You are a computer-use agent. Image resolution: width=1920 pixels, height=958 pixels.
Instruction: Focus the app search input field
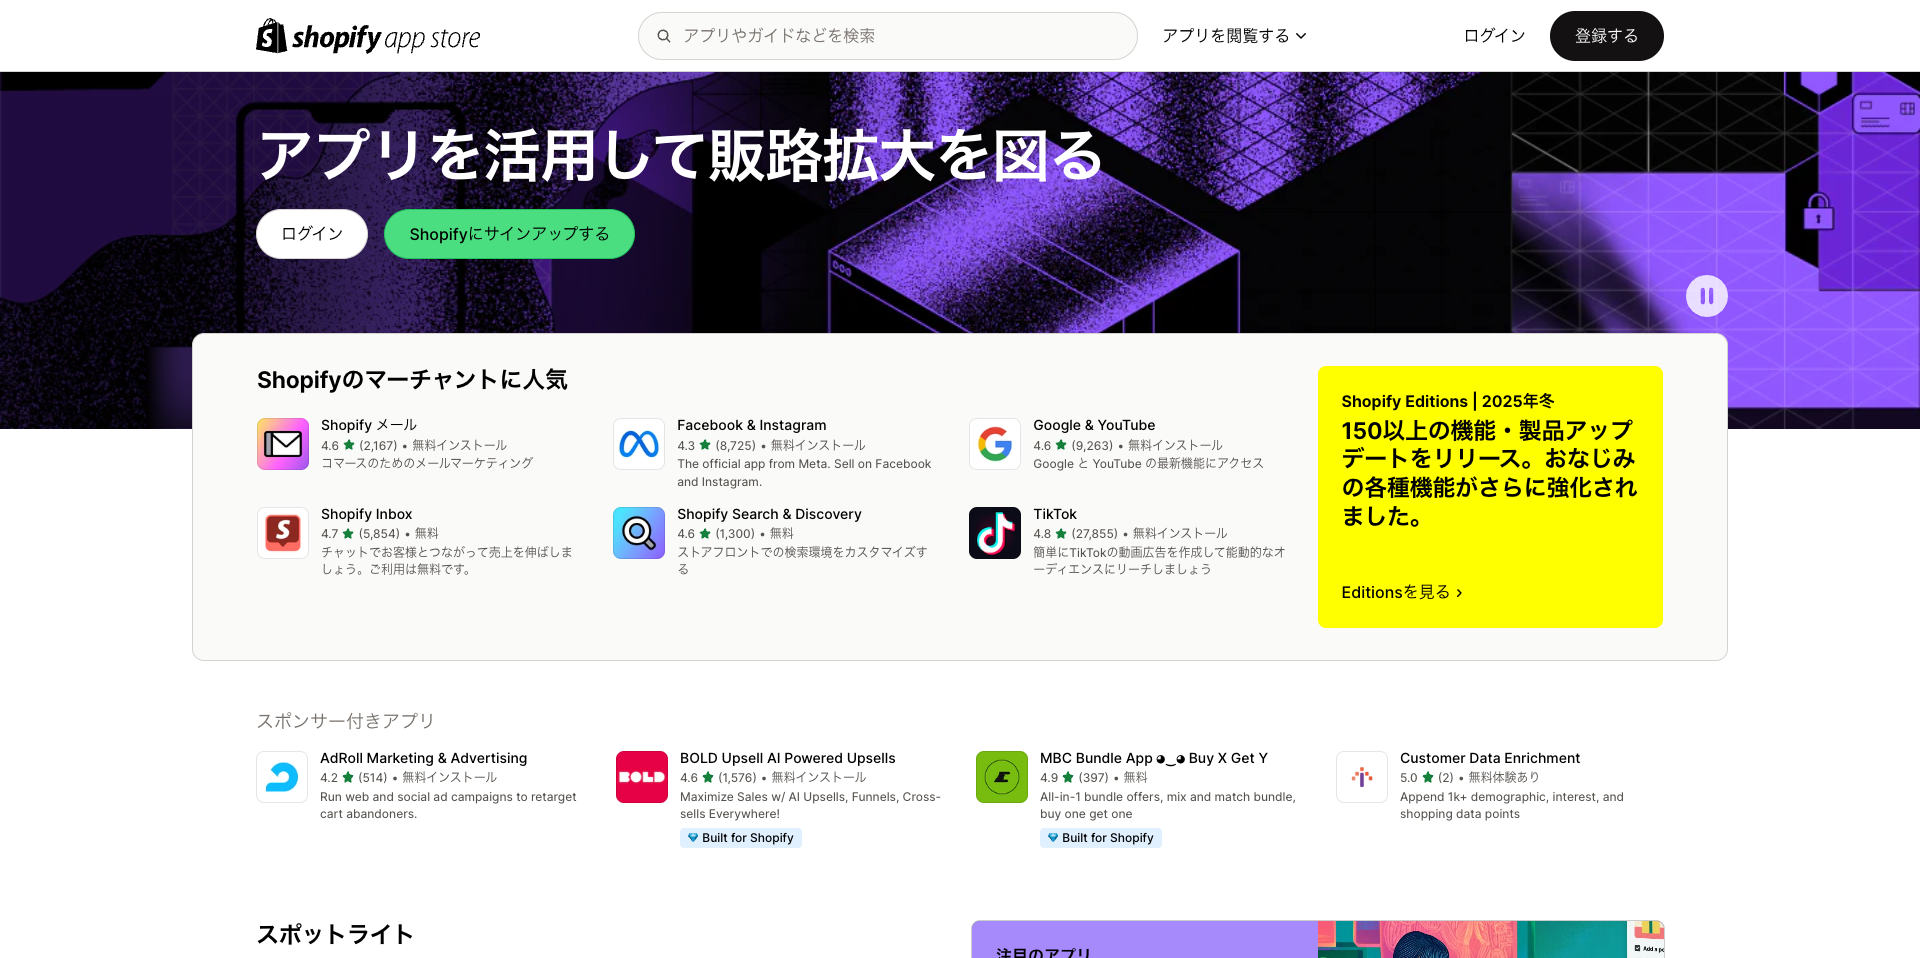pyautogui.click(x=888, y=36)
